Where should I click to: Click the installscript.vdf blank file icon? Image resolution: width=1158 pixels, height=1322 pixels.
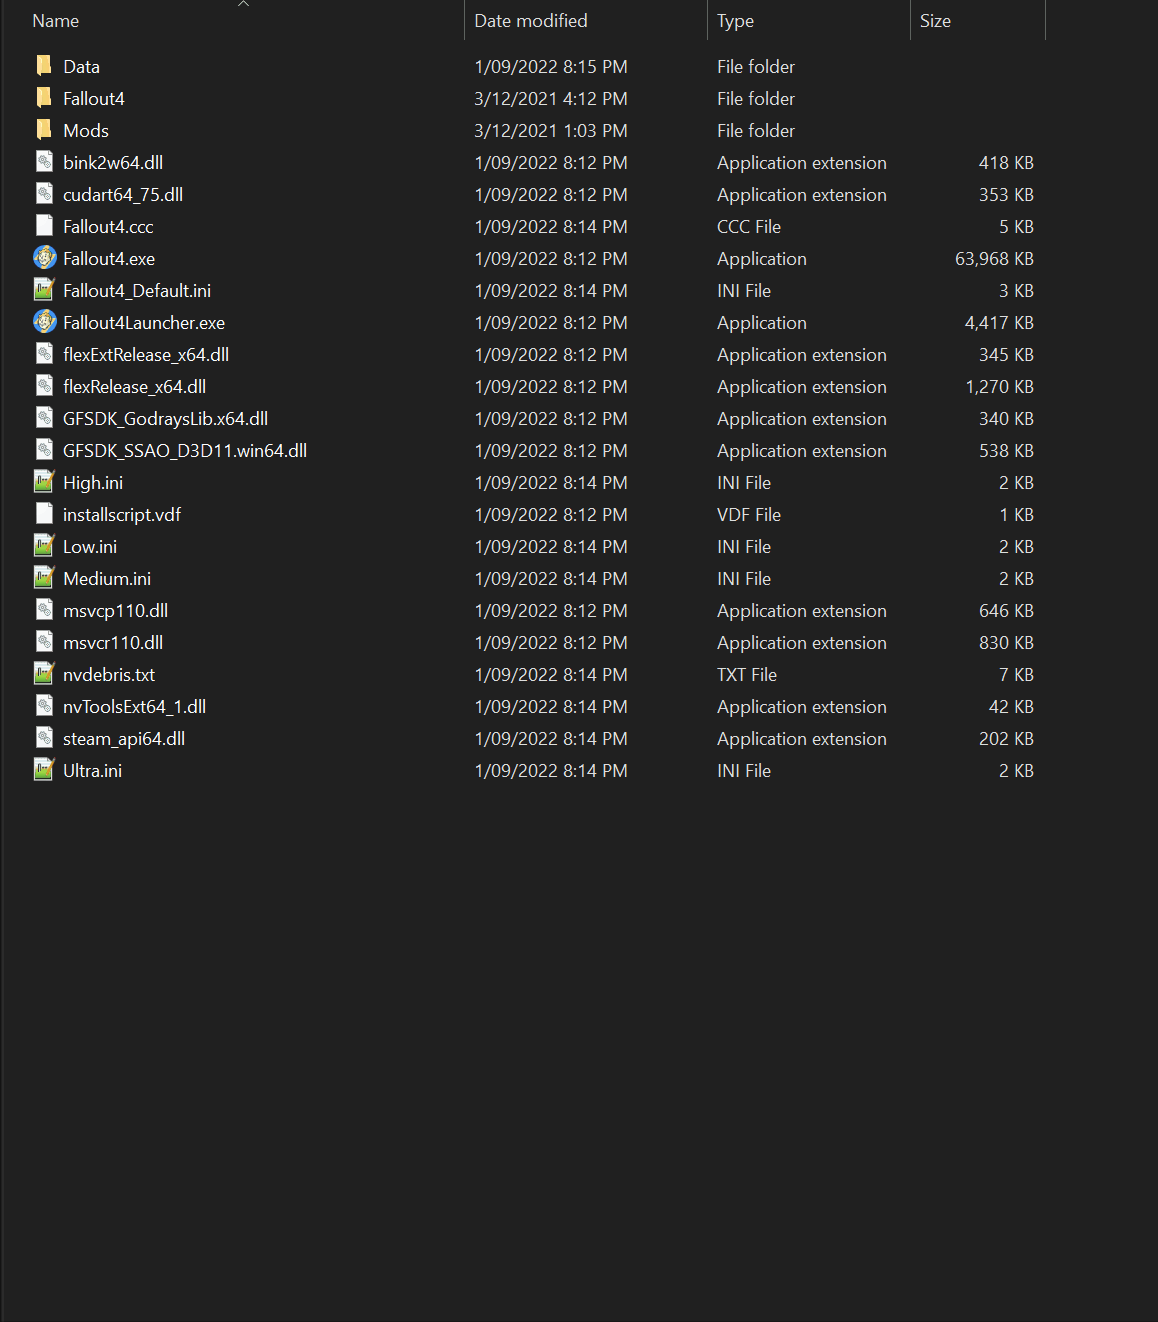pos(44,514)
